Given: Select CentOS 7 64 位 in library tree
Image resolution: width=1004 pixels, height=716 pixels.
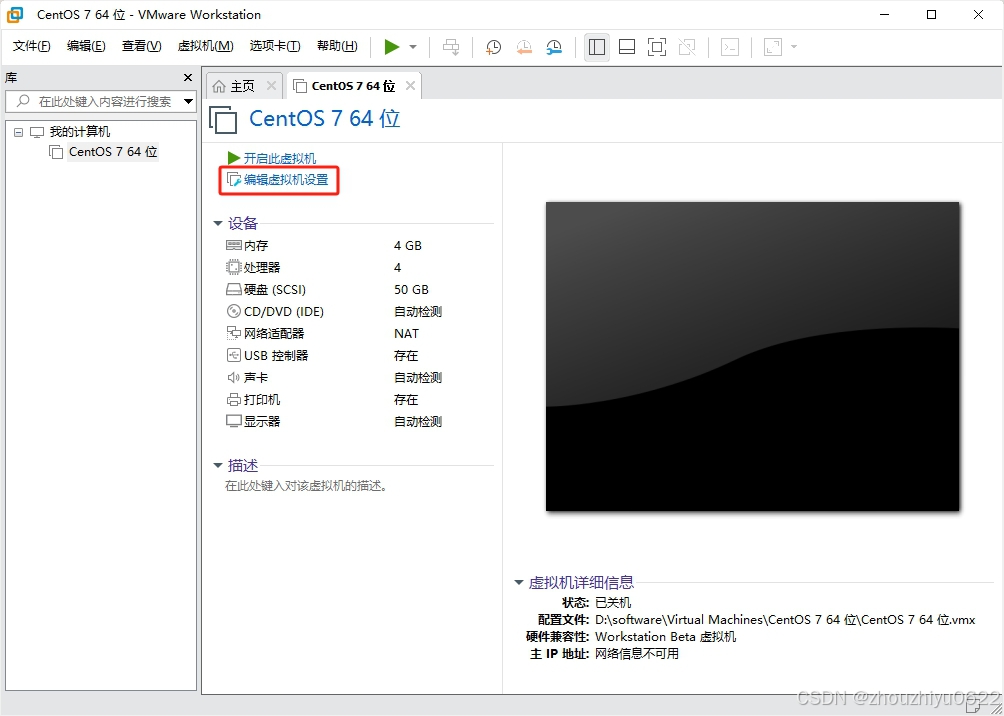Looking at the screenshot, I should coord(113,152).
